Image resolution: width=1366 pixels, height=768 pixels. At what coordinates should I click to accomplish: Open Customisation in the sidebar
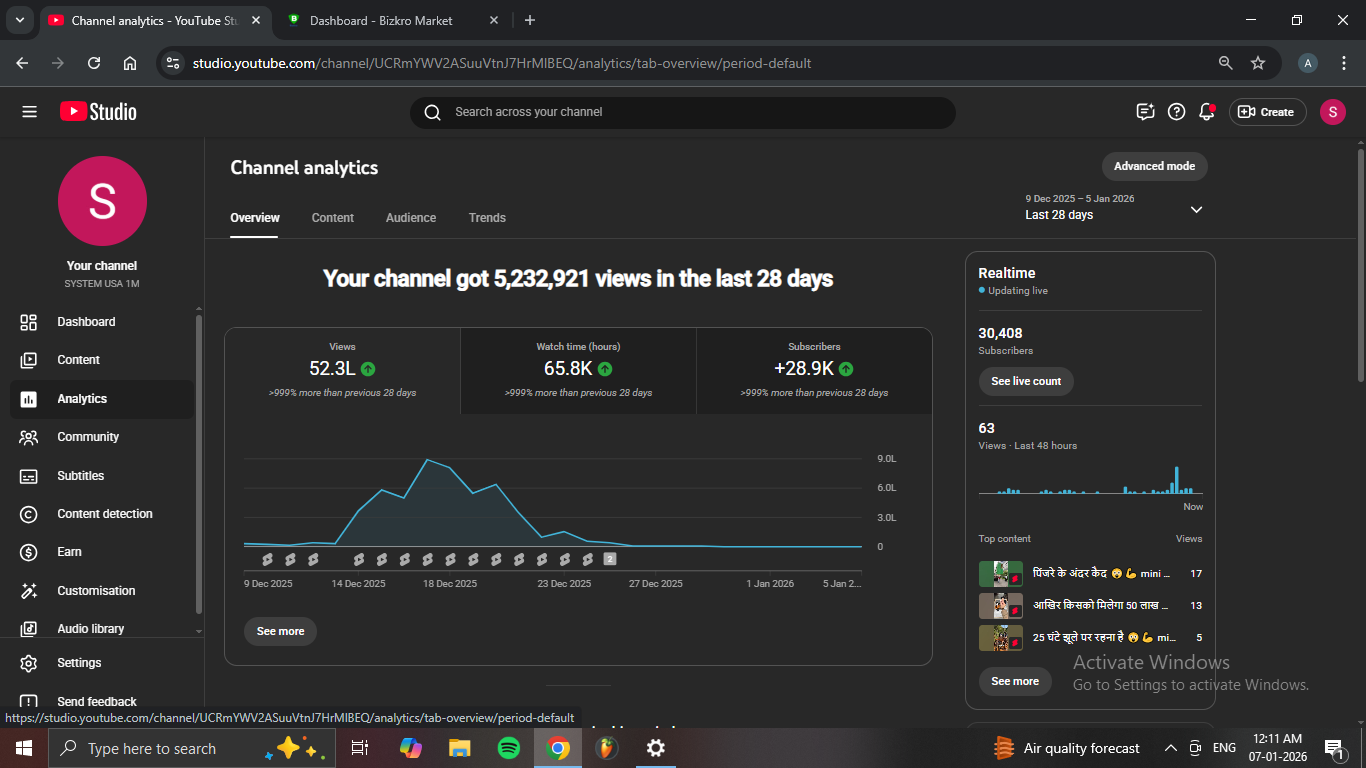tap(96, 591)
